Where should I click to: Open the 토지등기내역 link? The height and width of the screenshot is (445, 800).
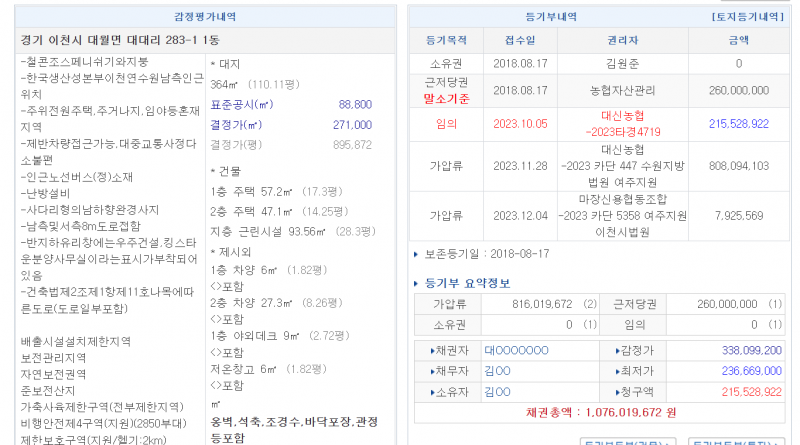(x=747, y=17)
